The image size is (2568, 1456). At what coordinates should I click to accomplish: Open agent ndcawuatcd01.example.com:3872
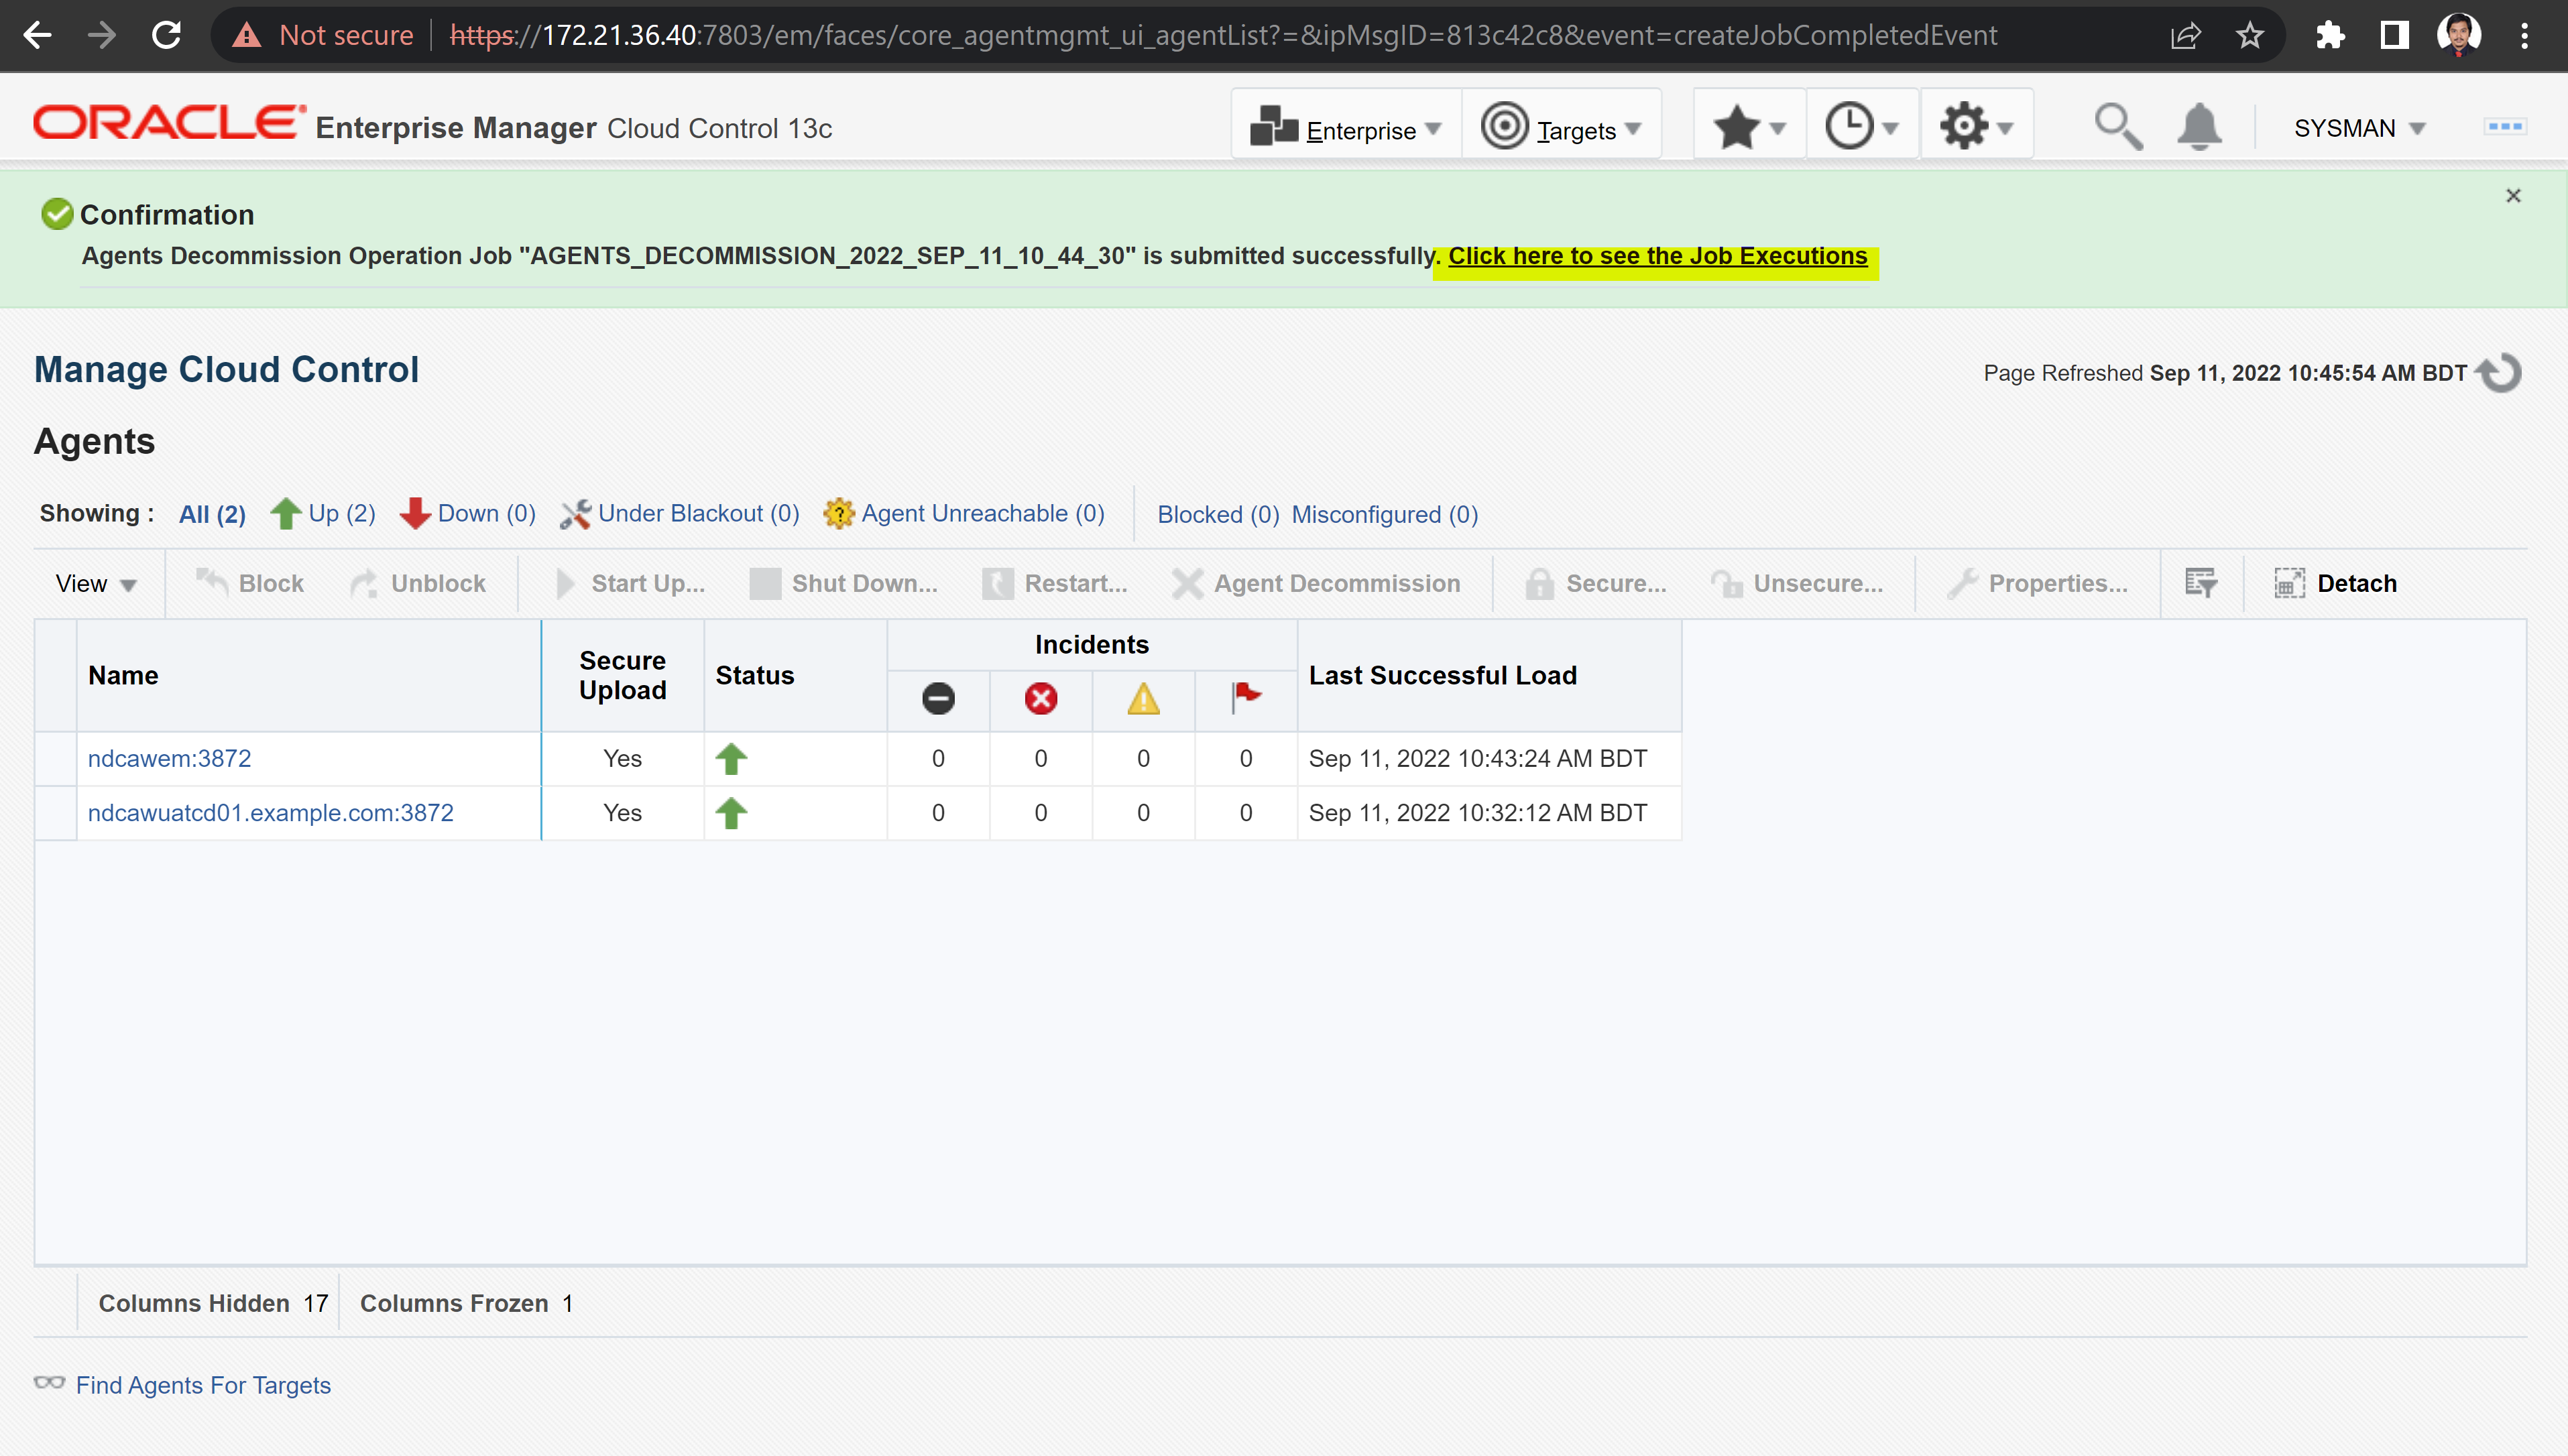[x=270, y=813]
